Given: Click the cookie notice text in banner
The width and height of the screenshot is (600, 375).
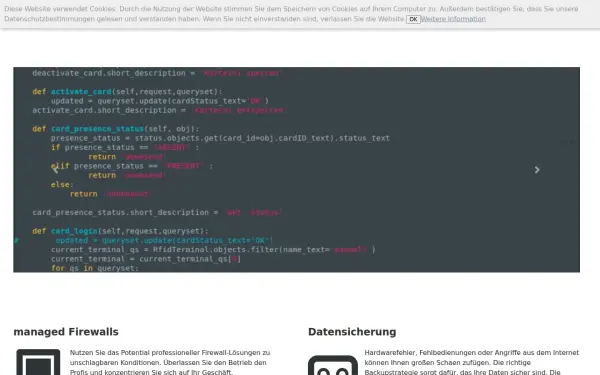Looking at the screenshot, I should point(291,14).
